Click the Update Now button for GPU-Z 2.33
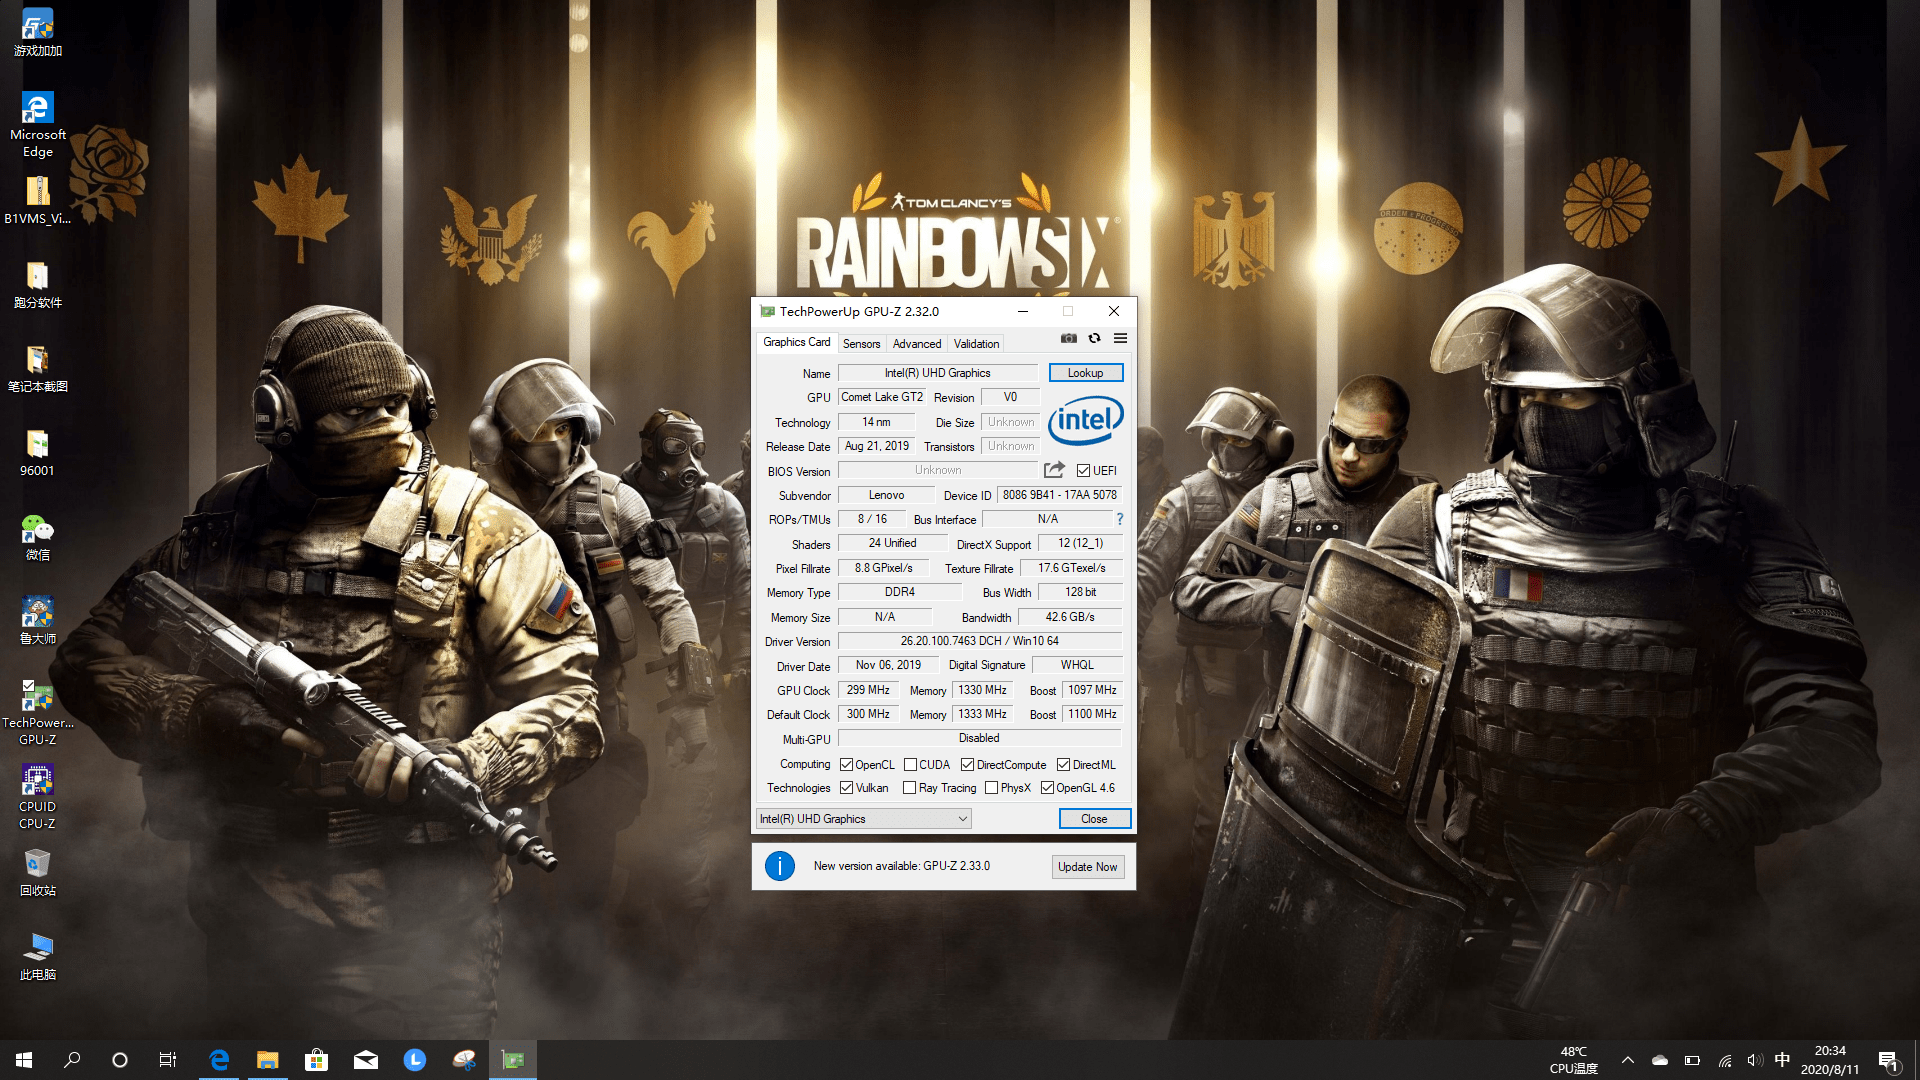Viewport: 1920px width, 1080px height. pyautogui.click(x=1087, y=865)
